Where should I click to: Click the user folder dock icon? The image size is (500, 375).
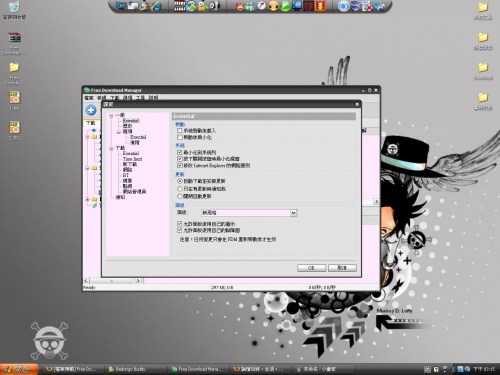click(202, 6)
